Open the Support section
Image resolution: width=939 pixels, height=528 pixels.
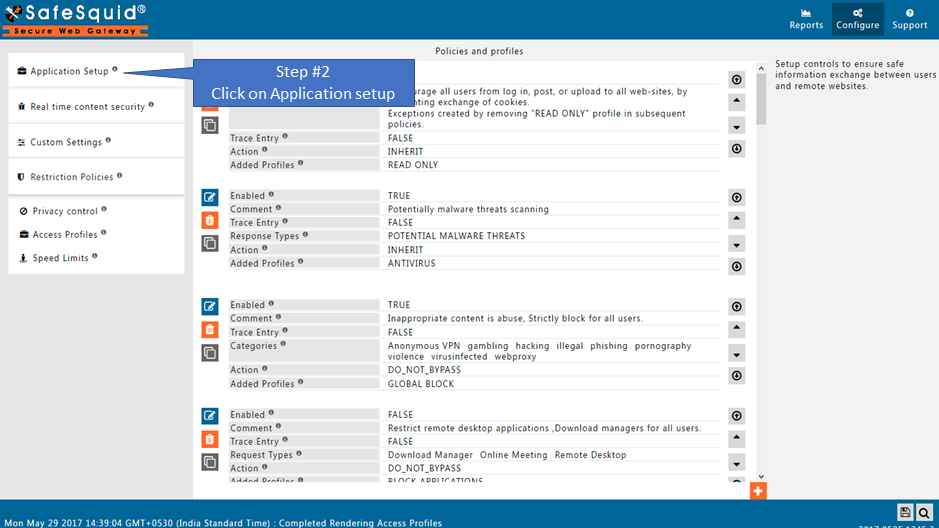[x=909, y=19]
